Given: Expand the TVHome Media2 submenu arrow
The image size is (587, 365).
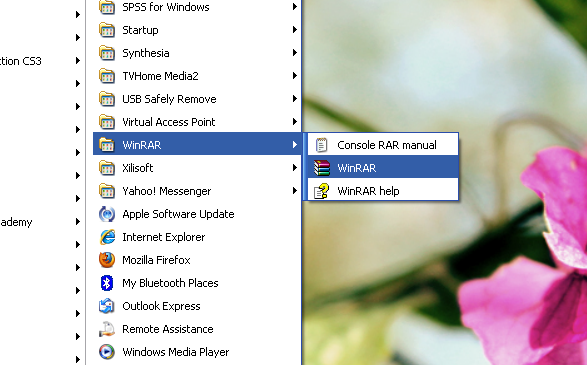Looking at the screenshot, I should [x=295, y=76].
